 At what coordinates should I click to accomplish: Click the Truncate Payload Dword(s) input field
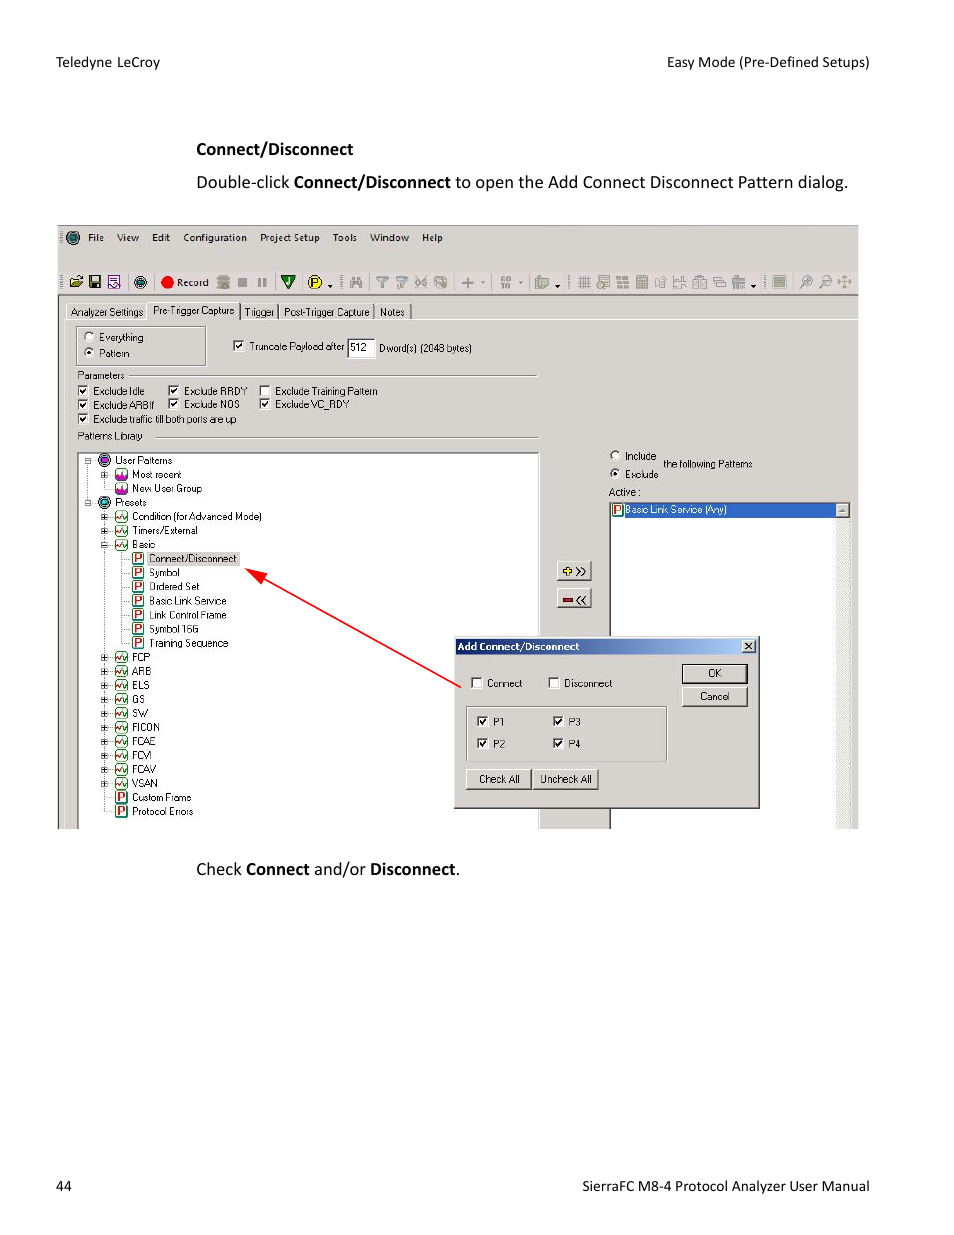click(361, 348)
